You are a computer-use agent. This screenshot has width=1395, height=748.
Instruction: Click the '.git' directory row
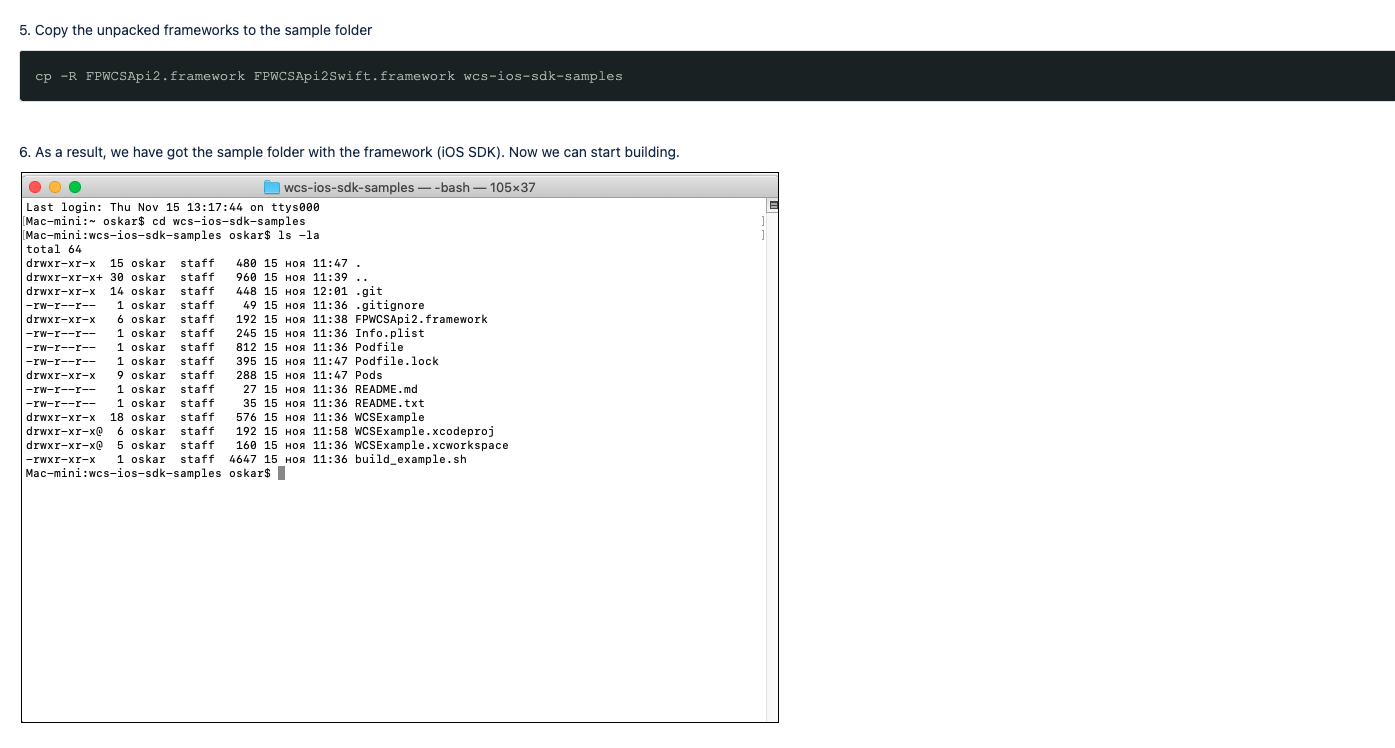coord(204,291)
